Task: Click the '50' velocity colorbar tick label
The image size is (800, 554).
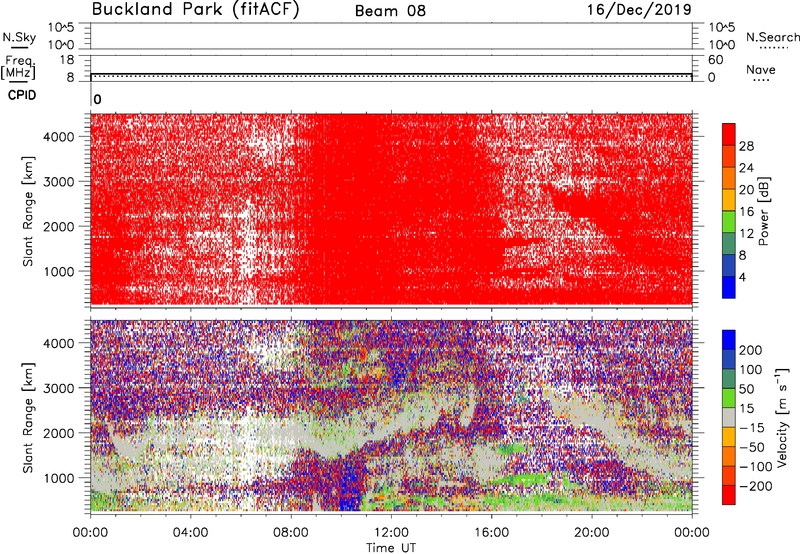Action: pyautogui.click(x=746, y=389)
